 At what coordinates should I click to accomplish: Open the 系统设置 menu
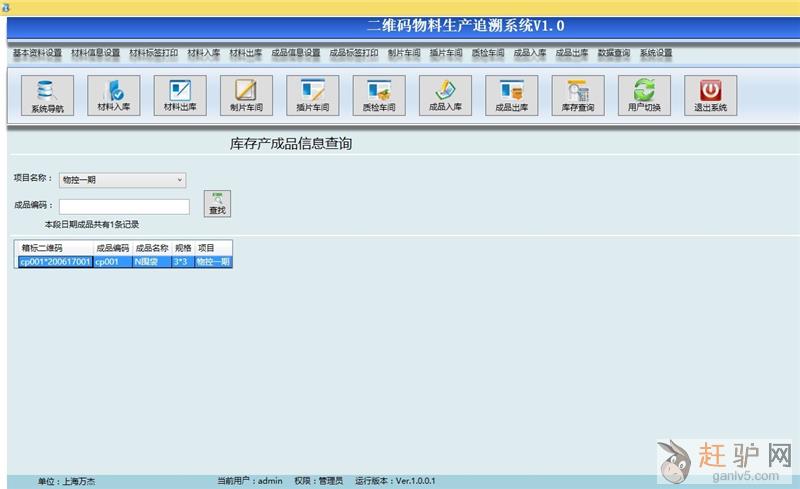pos(656,53)
